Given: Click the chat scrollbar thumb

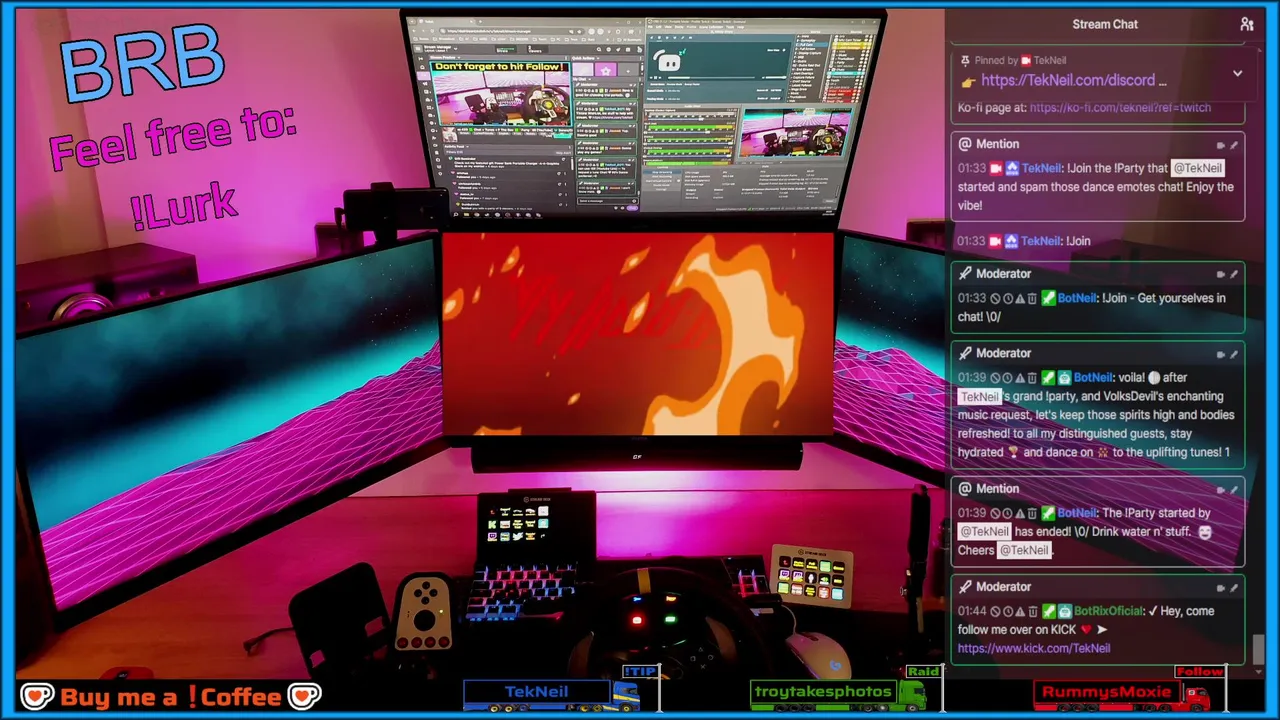Looking at the screenshot, I should (x=1258, y=649).
